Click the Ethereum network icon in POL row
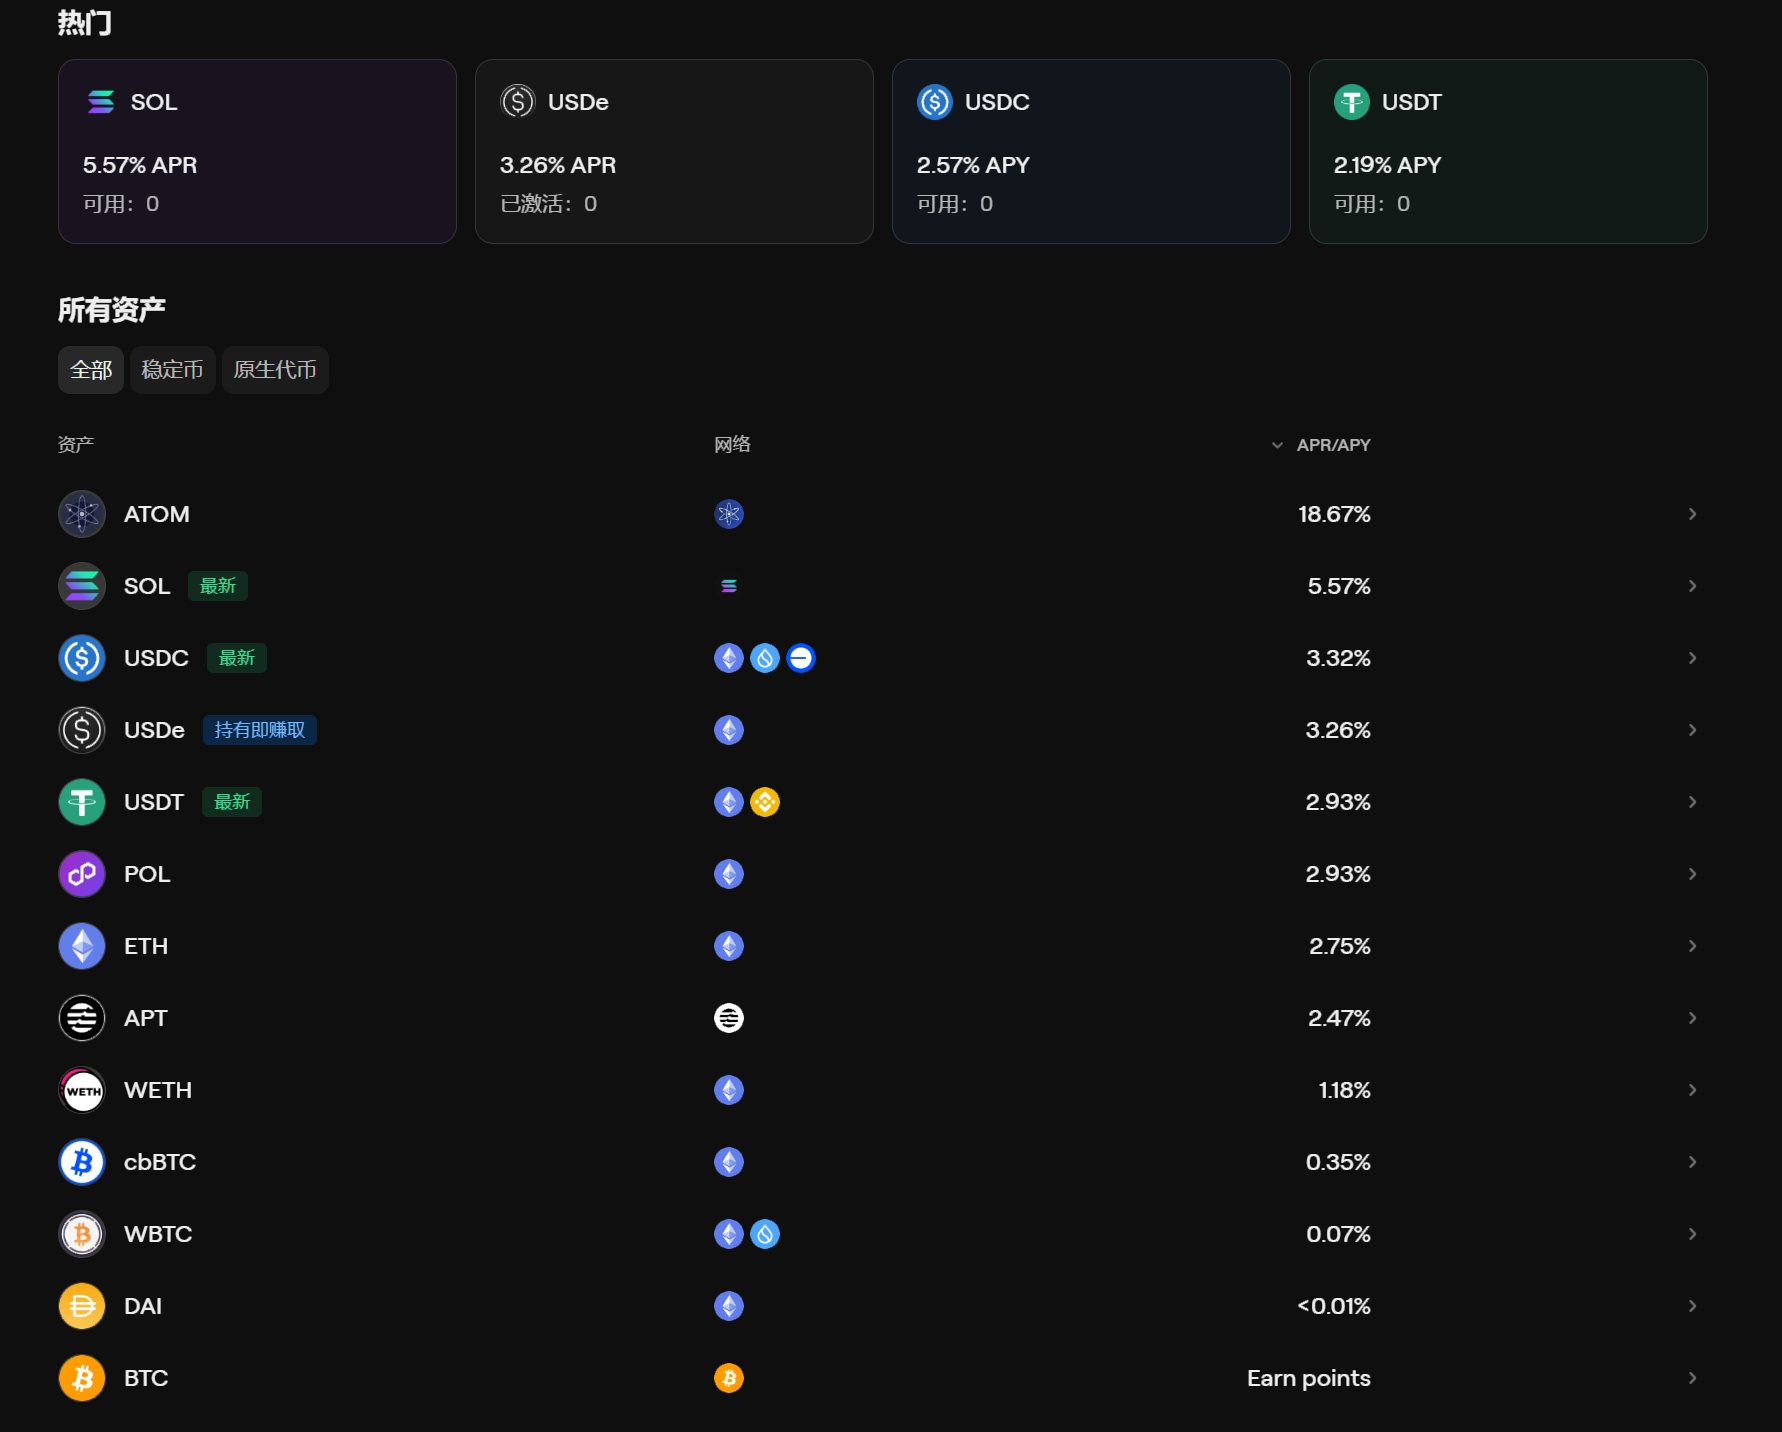This screenshot has height=1432, width=1782. point(729,874)
